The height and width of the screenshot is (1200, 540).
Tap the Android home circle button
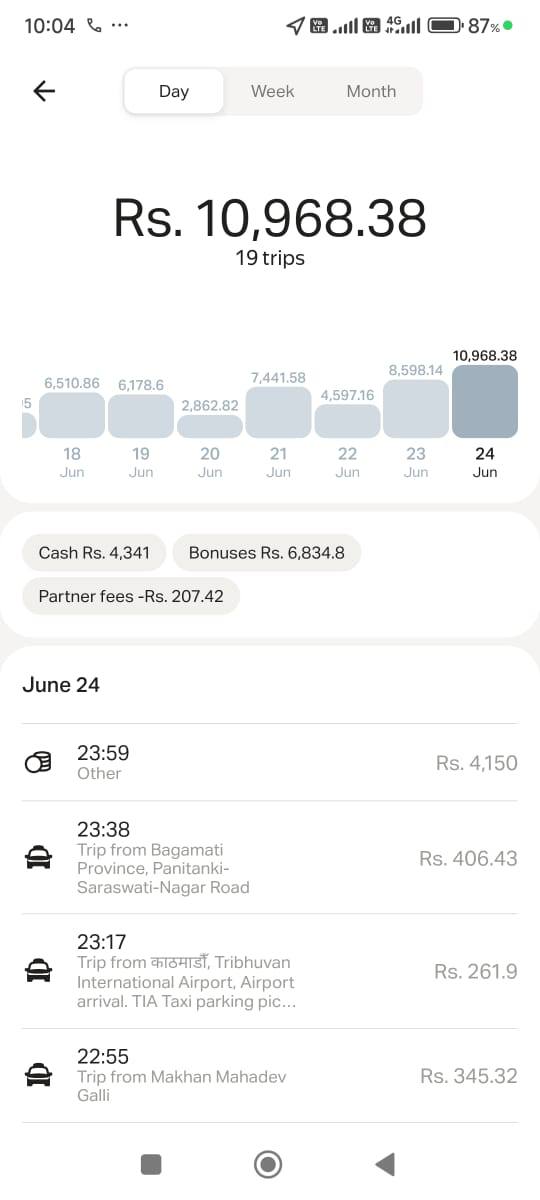(268, 1164)
